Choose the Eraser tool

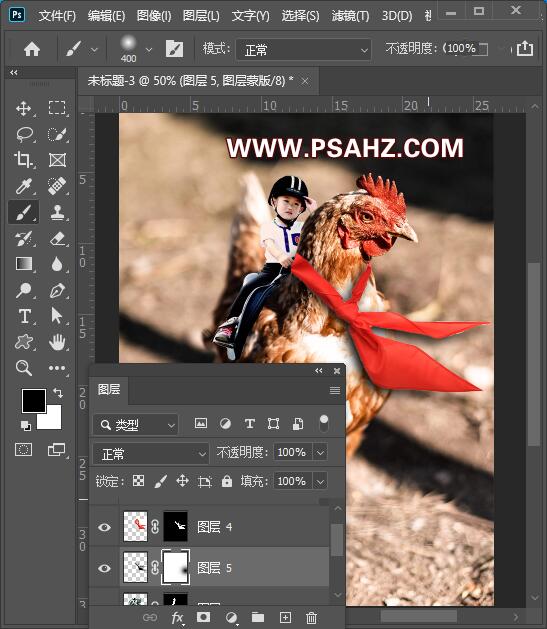point(57,238)
